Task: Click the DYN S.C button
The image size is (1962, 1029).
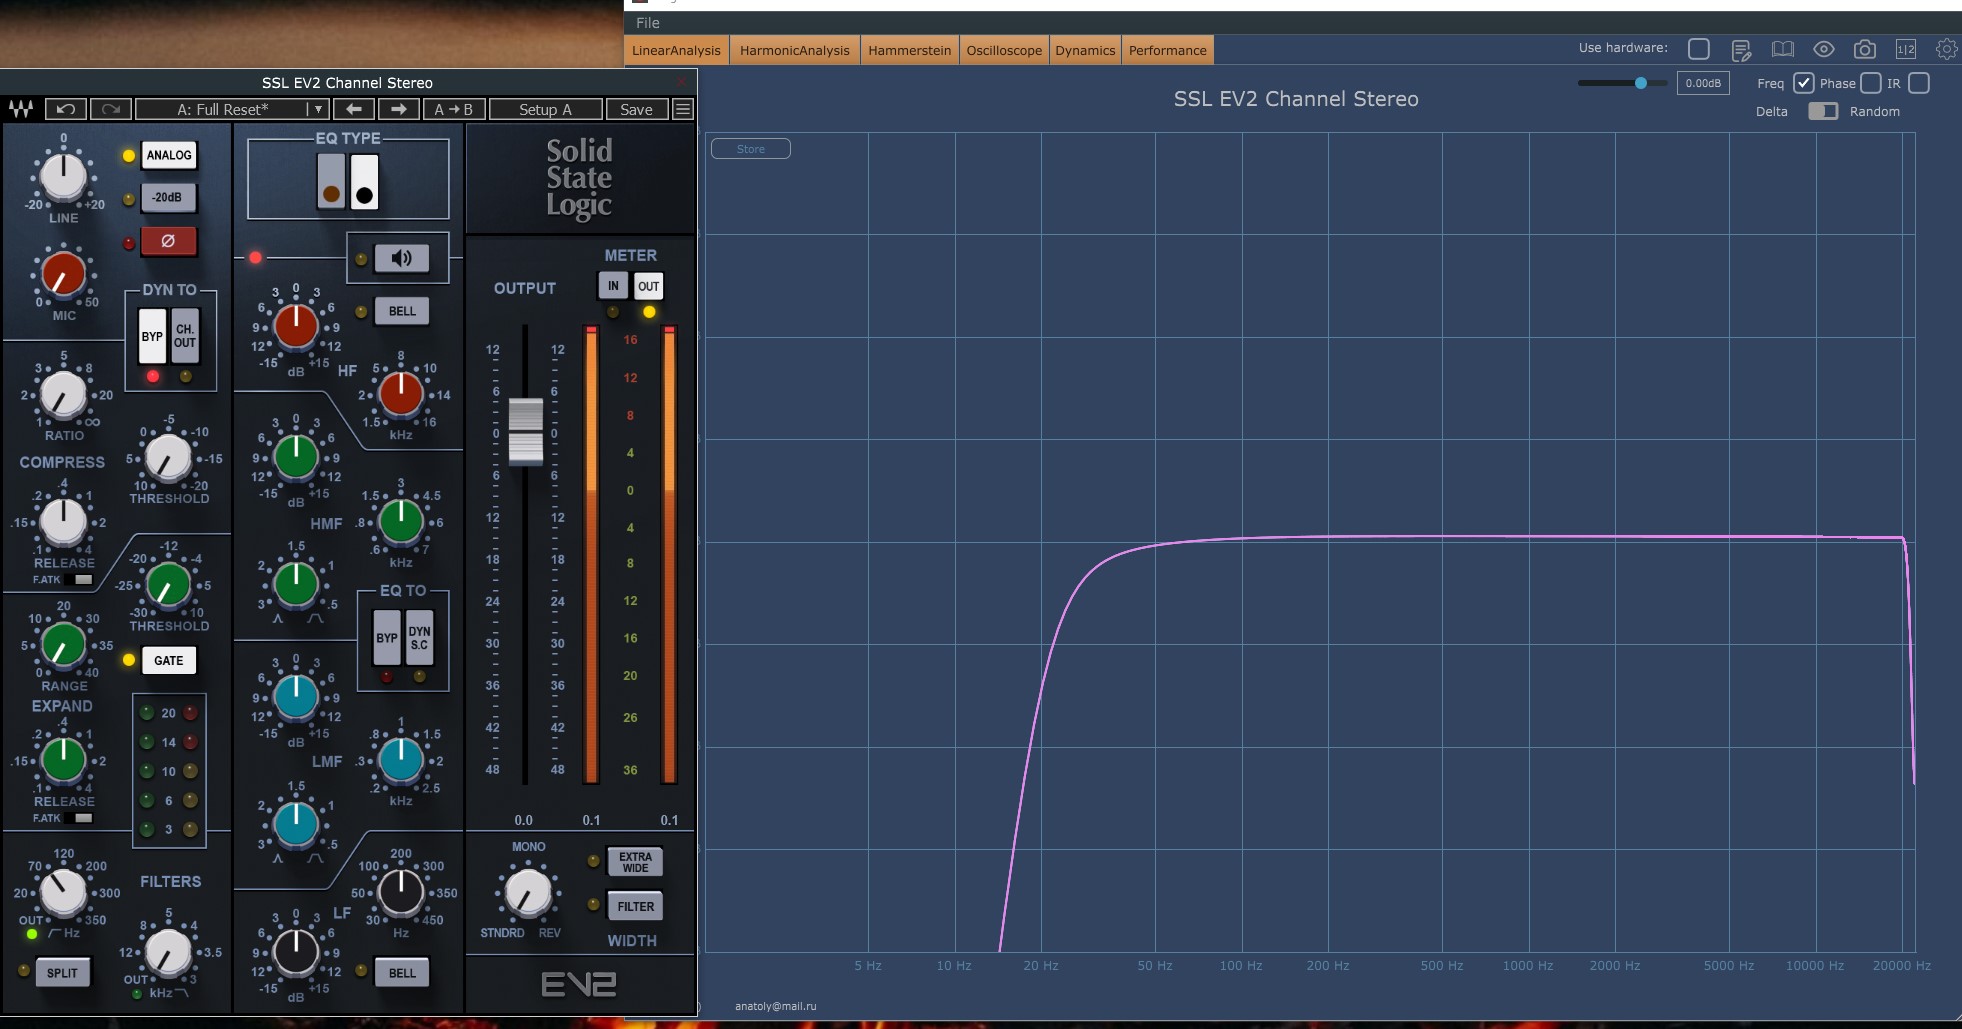Action: pyautogui.click(x=419, y=638)
